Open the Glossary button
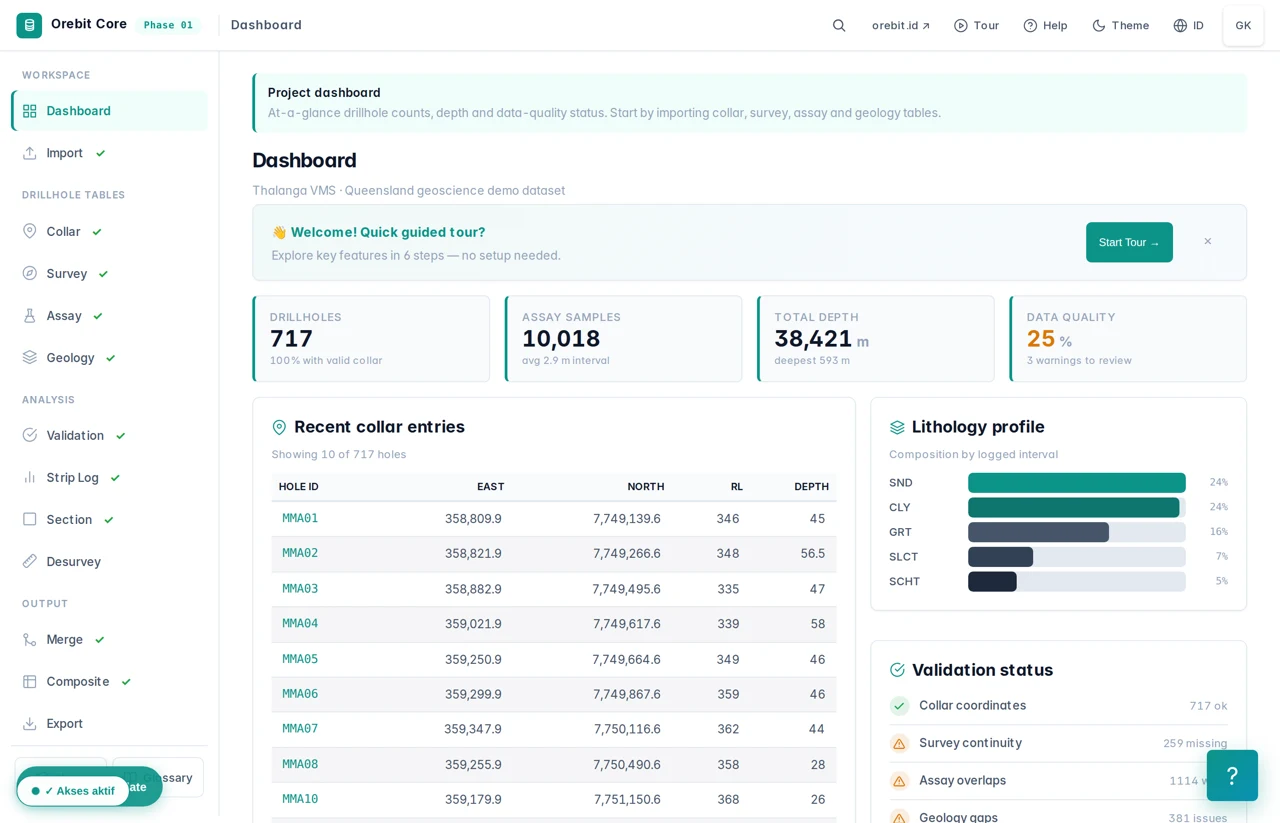The width and height of the screenshot is (1280, 823). [x=158, y=777]
